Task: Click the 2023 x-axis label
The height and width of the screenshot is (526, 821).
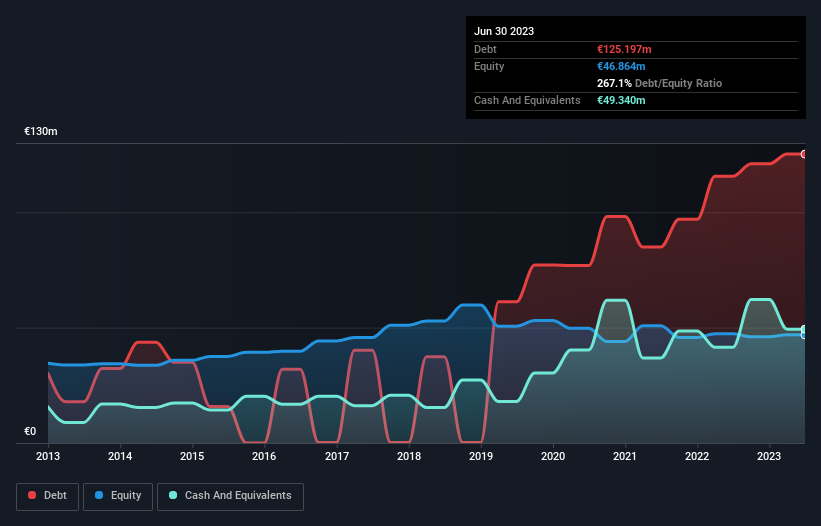Action: tap(769, 456)
